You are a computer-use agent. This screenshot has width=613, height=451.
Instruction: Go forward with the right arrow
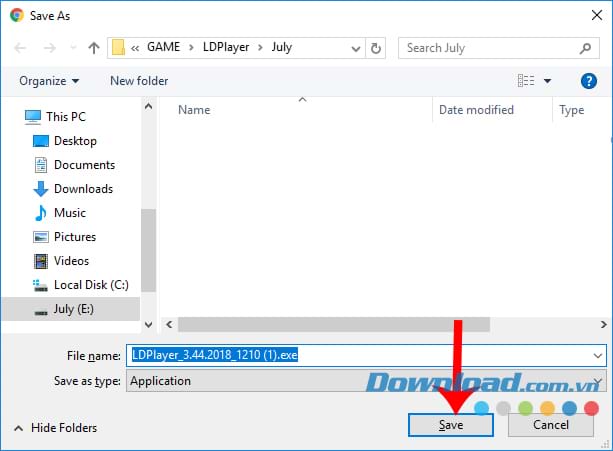click(50, 48)
